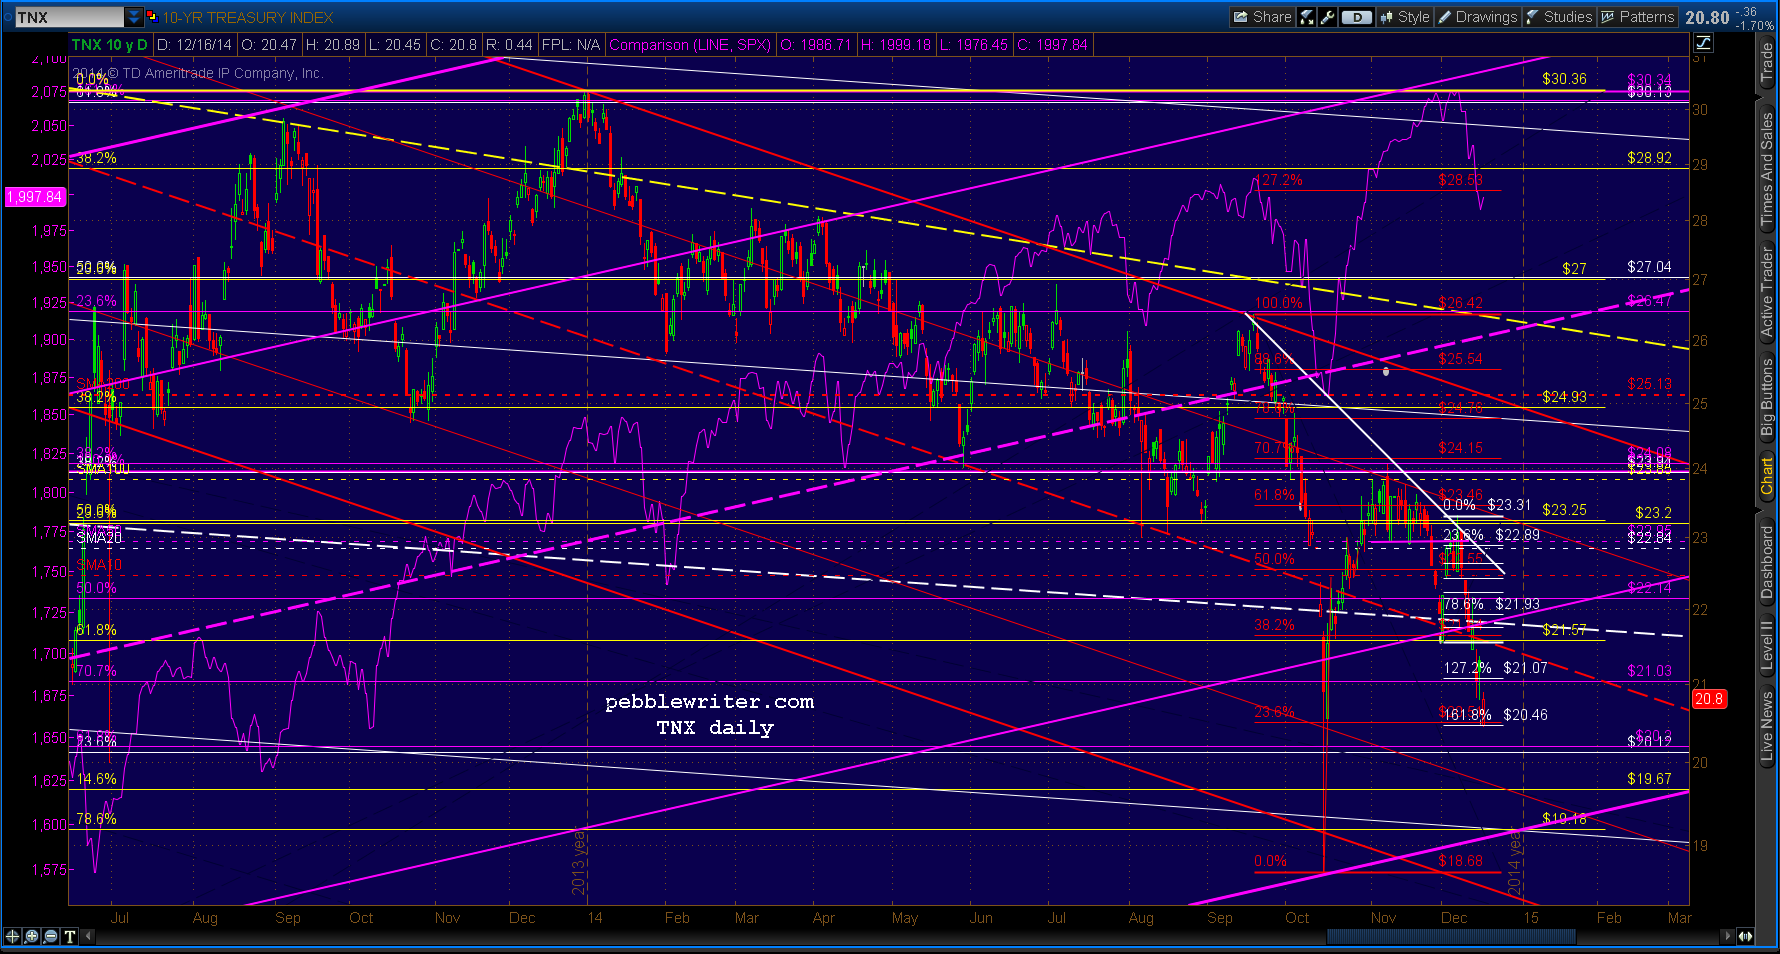Screen dimensions: 1780x954
Task: Click the TNX symbol input field
Action: (x=70, y=17)
